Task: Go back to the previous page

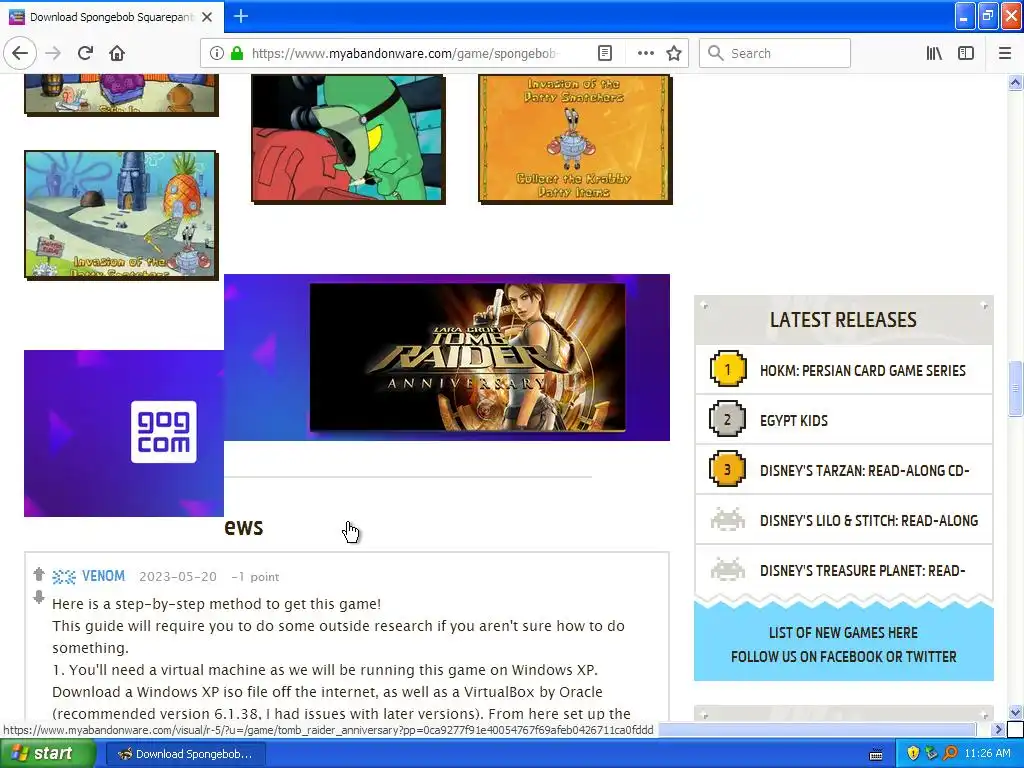Action: (20, 54)
